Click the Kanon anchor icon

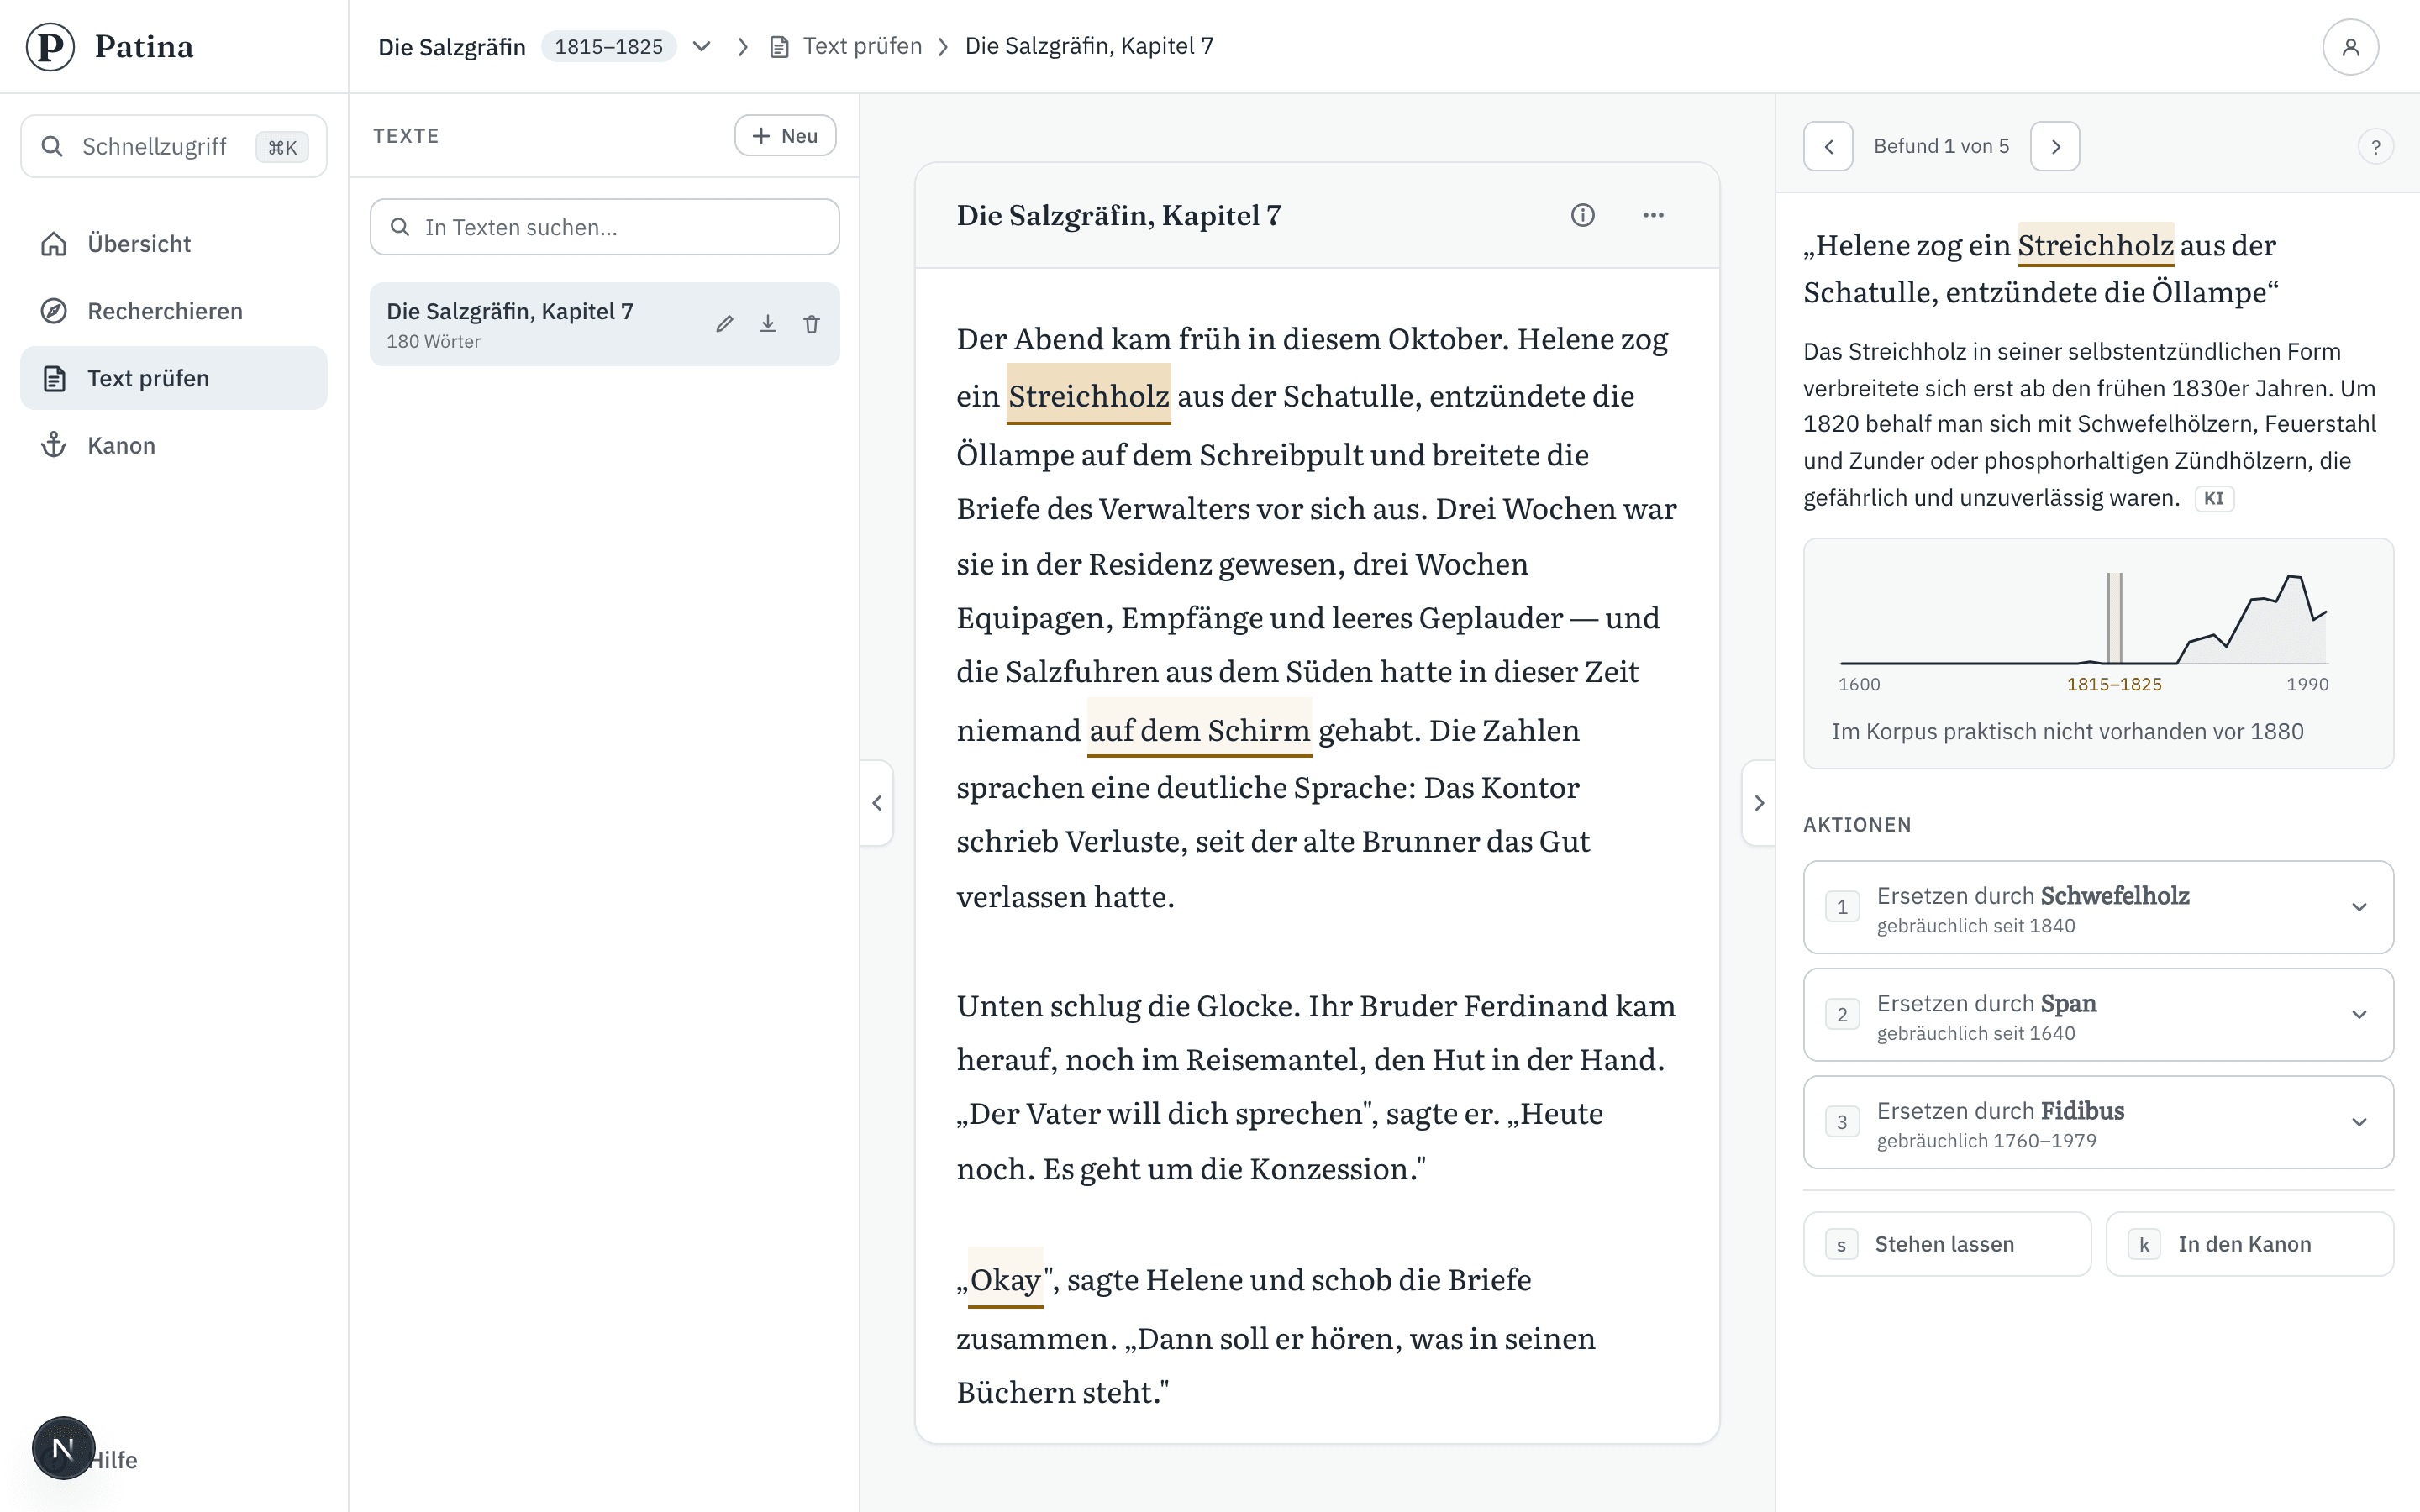(54, 445)
